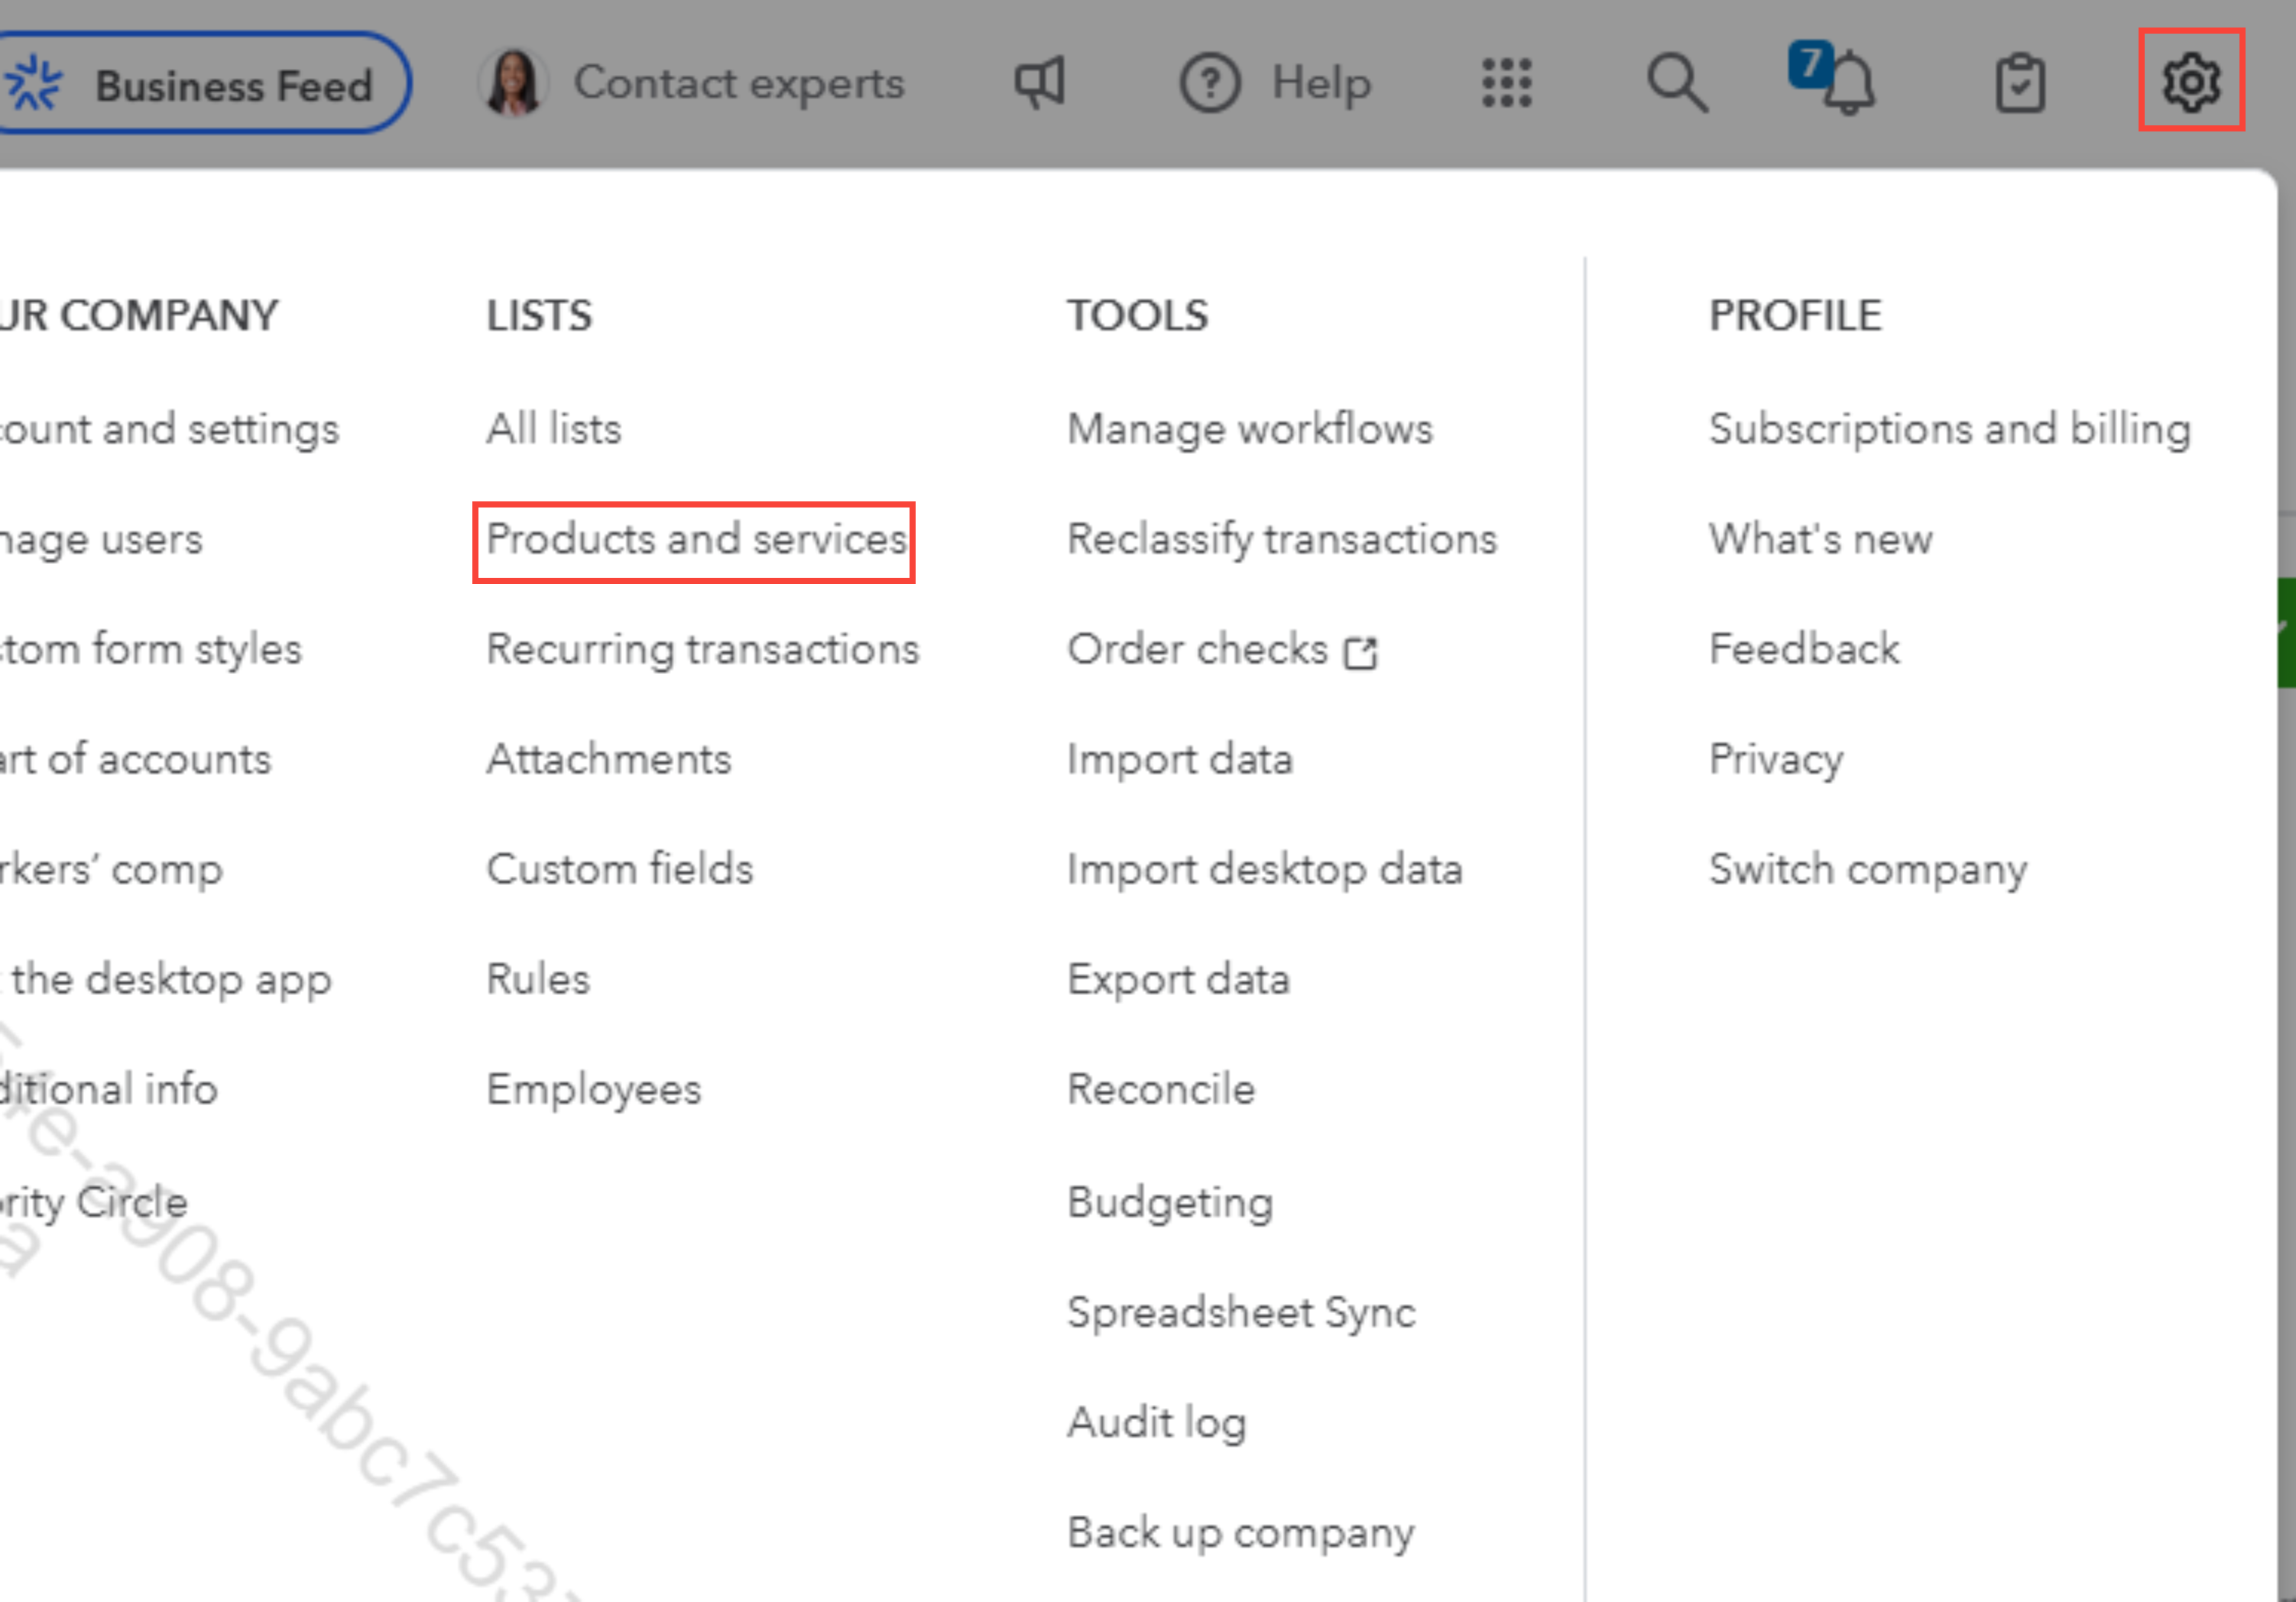Open the clipboard tasks icon
Image resolution: width=2296 pixels, height=1602 pixels.
click(x=2019, y=84)
